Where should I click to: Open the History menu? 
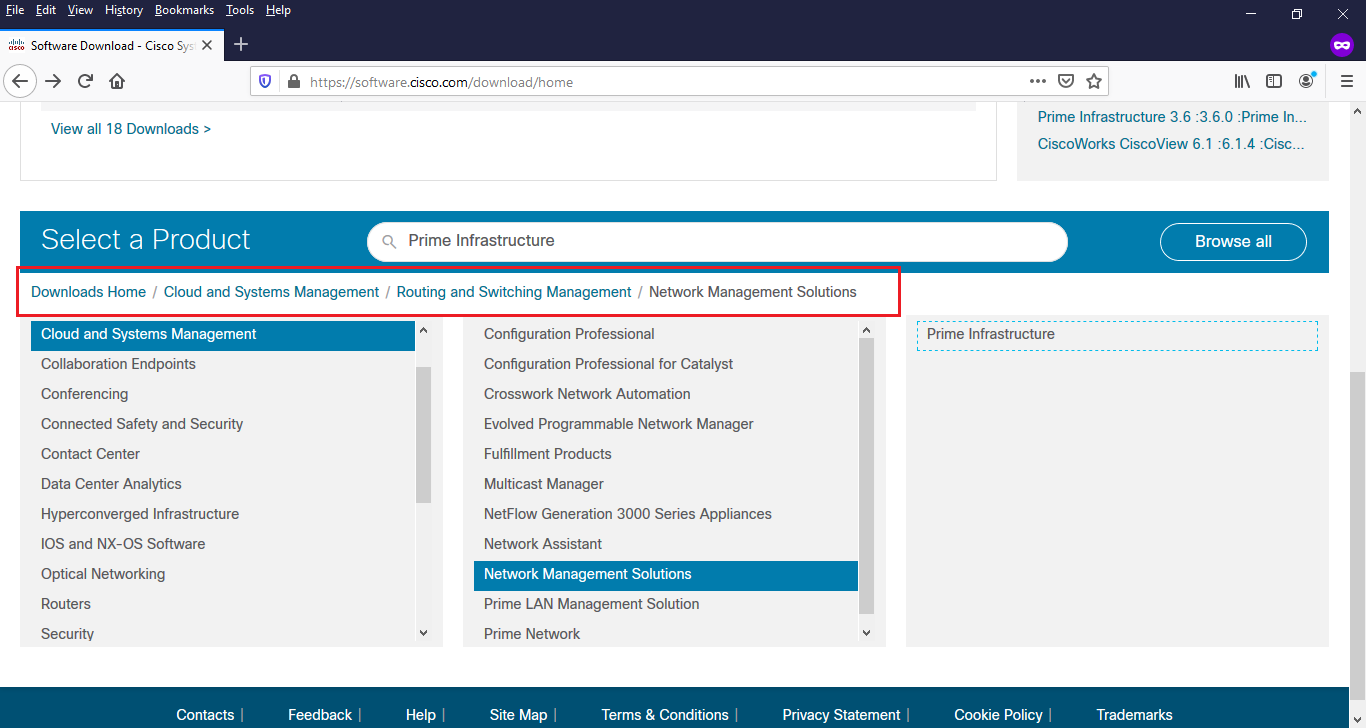coord(124,10)
